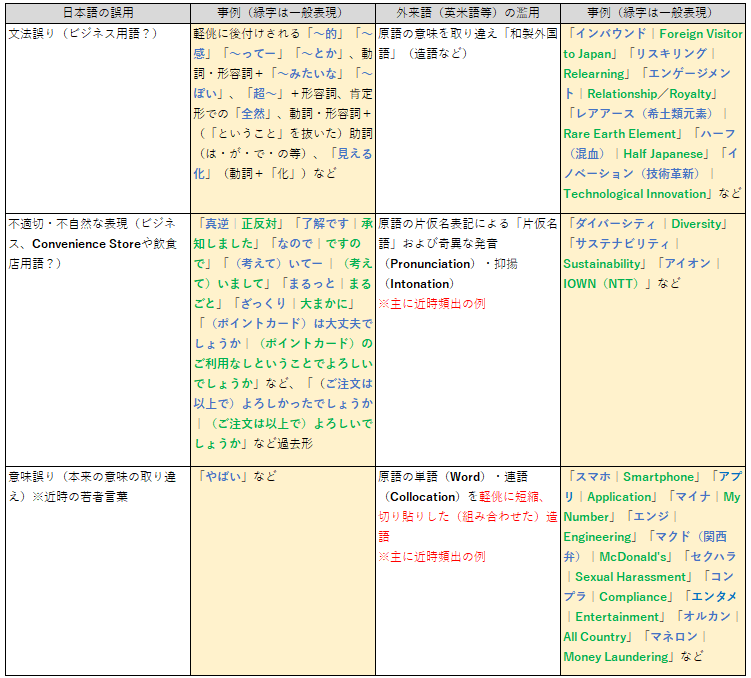751x678 pixels.
Task: Click the cell starting with 「スマホ｜Smartphone」
Action: pos(653,568)
